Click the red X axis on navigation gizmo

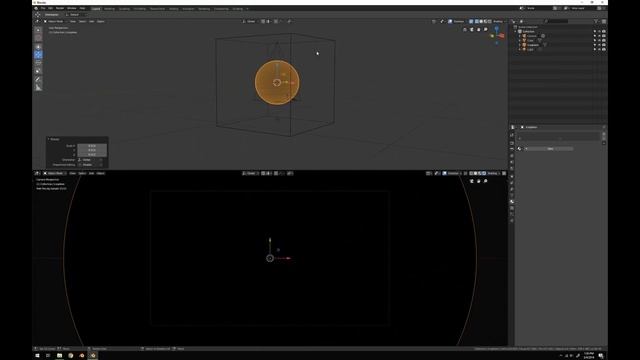502,36
